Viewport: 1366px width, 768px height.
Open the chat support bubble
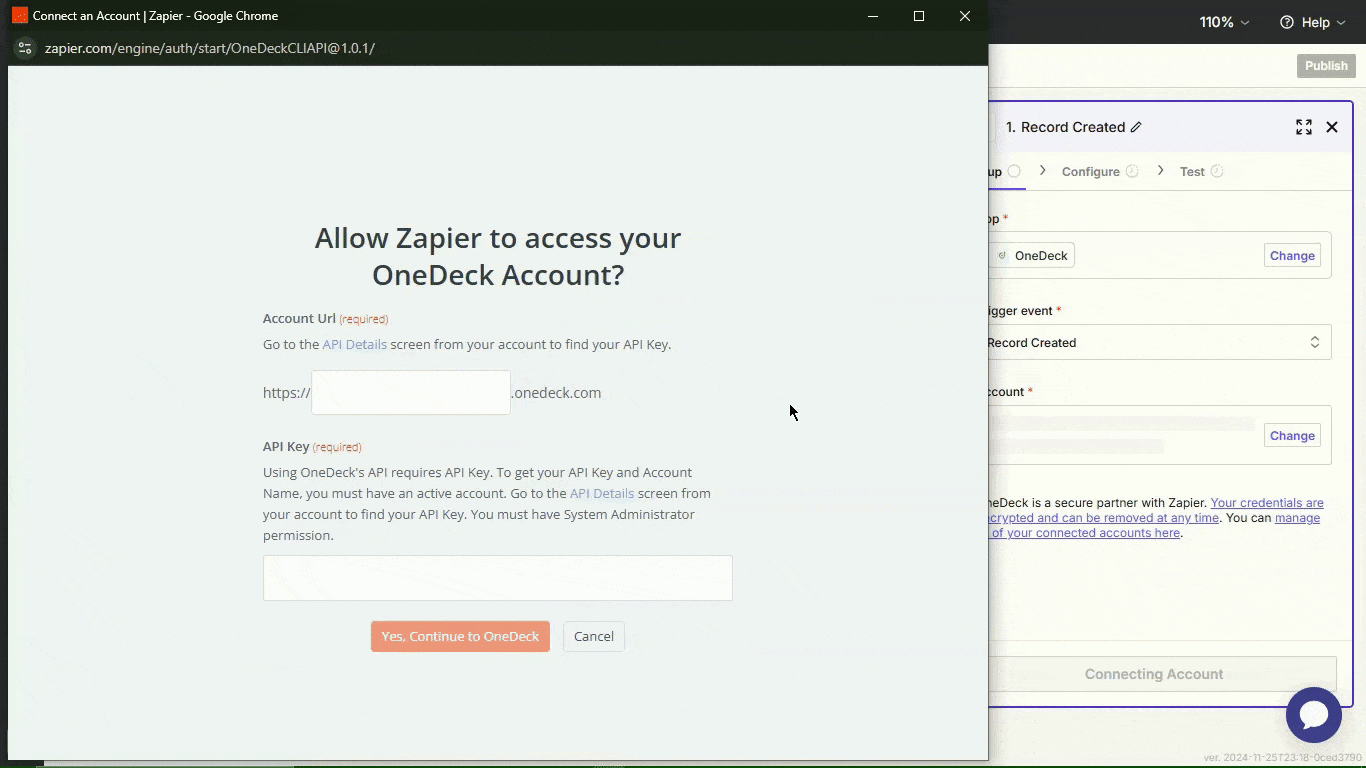pos(1314,715)
